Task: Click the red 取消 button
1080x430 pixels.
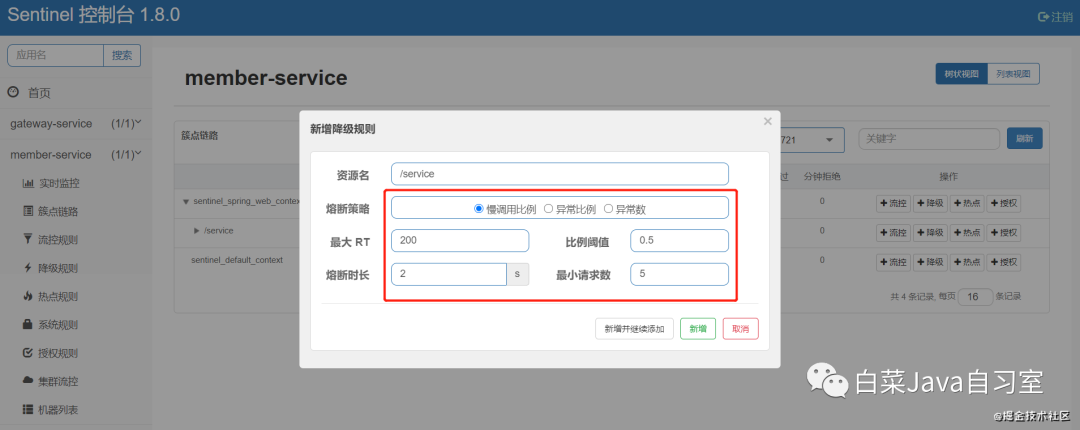Action: pos(740,329)
